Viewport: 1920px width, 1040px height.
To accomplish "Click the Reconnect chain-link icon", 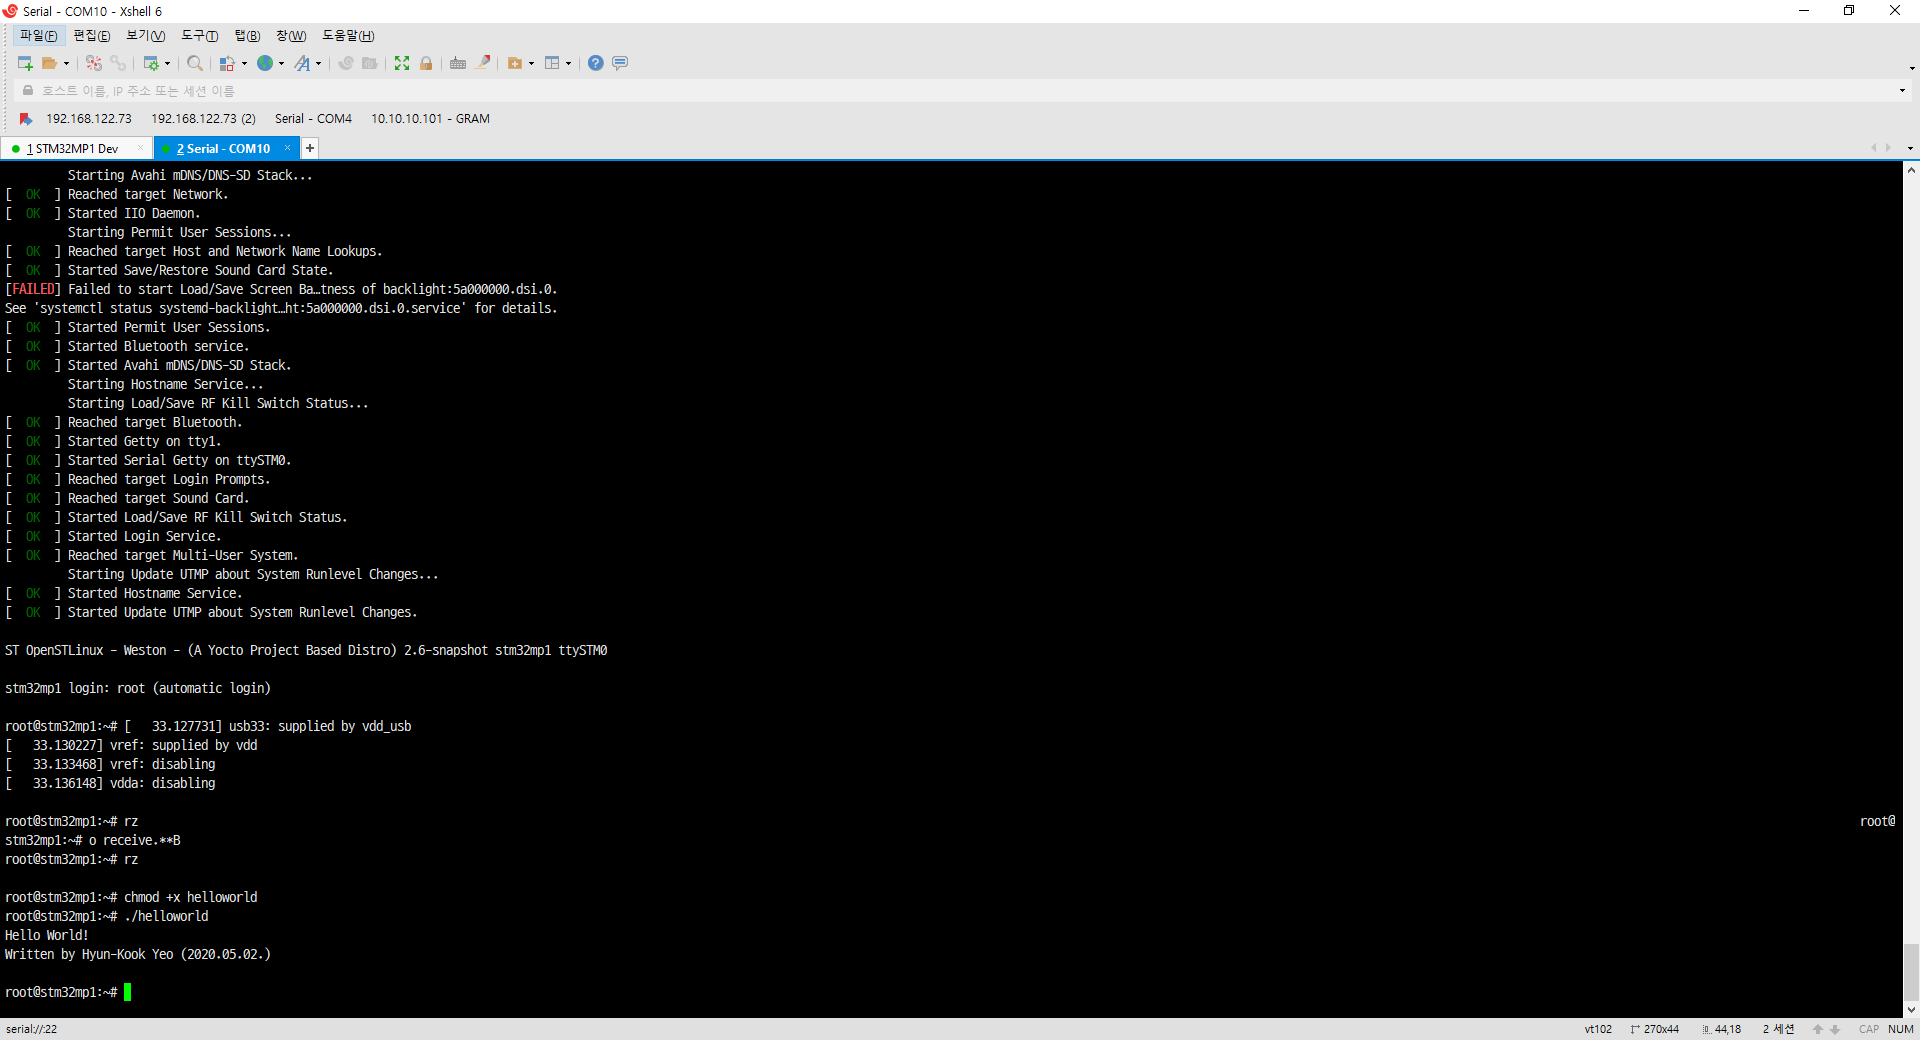I will 118,63.
